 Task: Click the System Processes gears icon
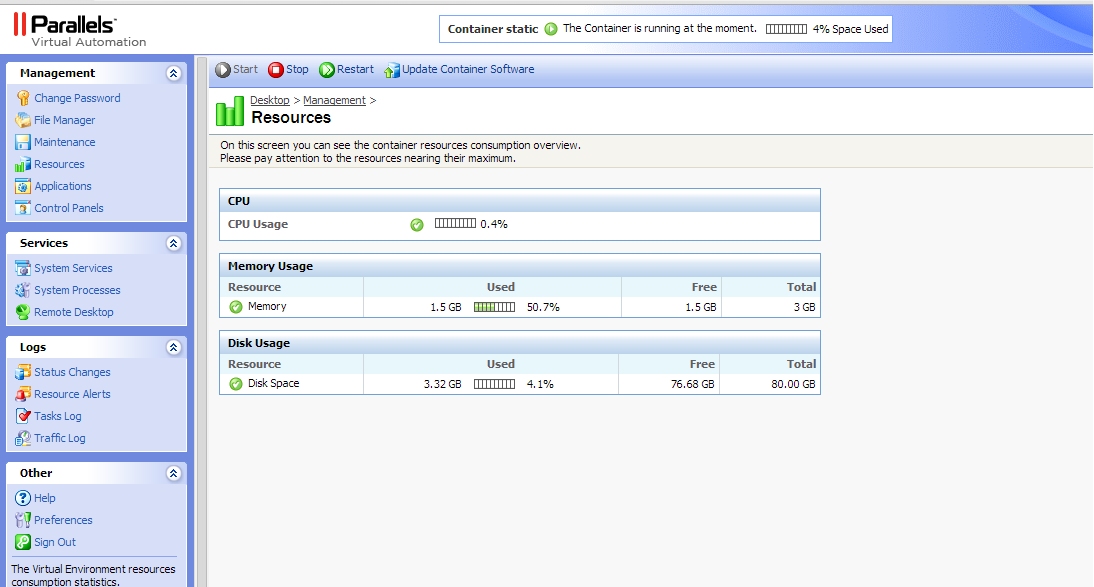point(23,290)
